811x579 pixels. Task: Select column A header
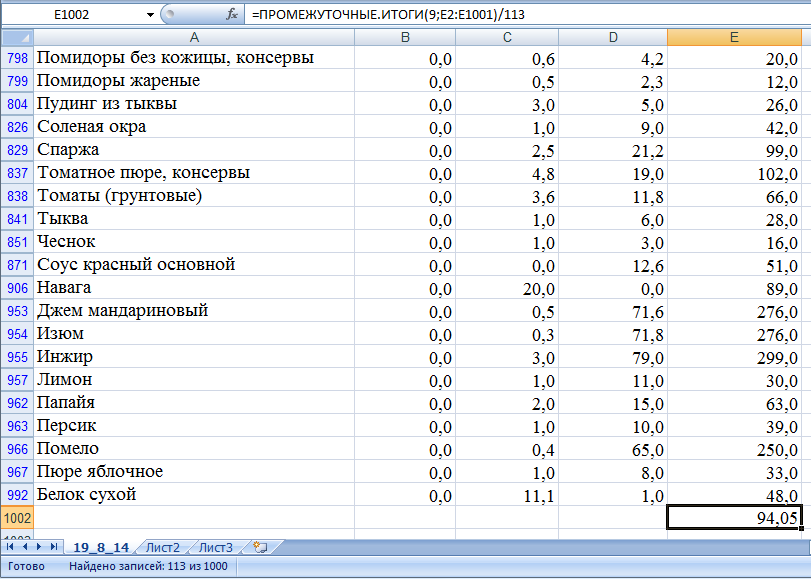click(194, 37)
